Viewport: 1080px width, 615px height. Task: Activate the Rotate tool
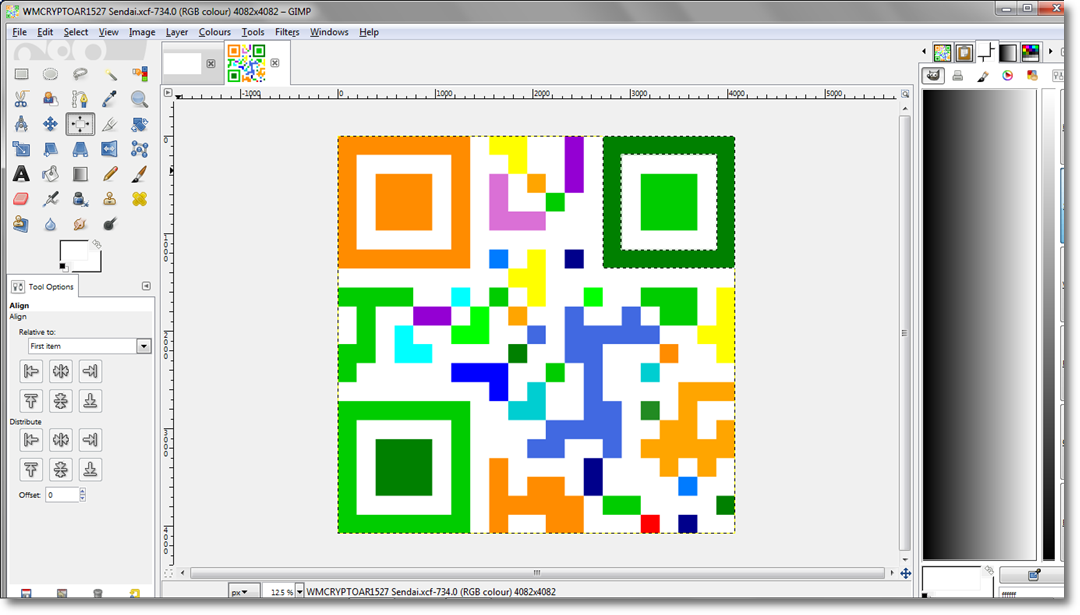139,124
